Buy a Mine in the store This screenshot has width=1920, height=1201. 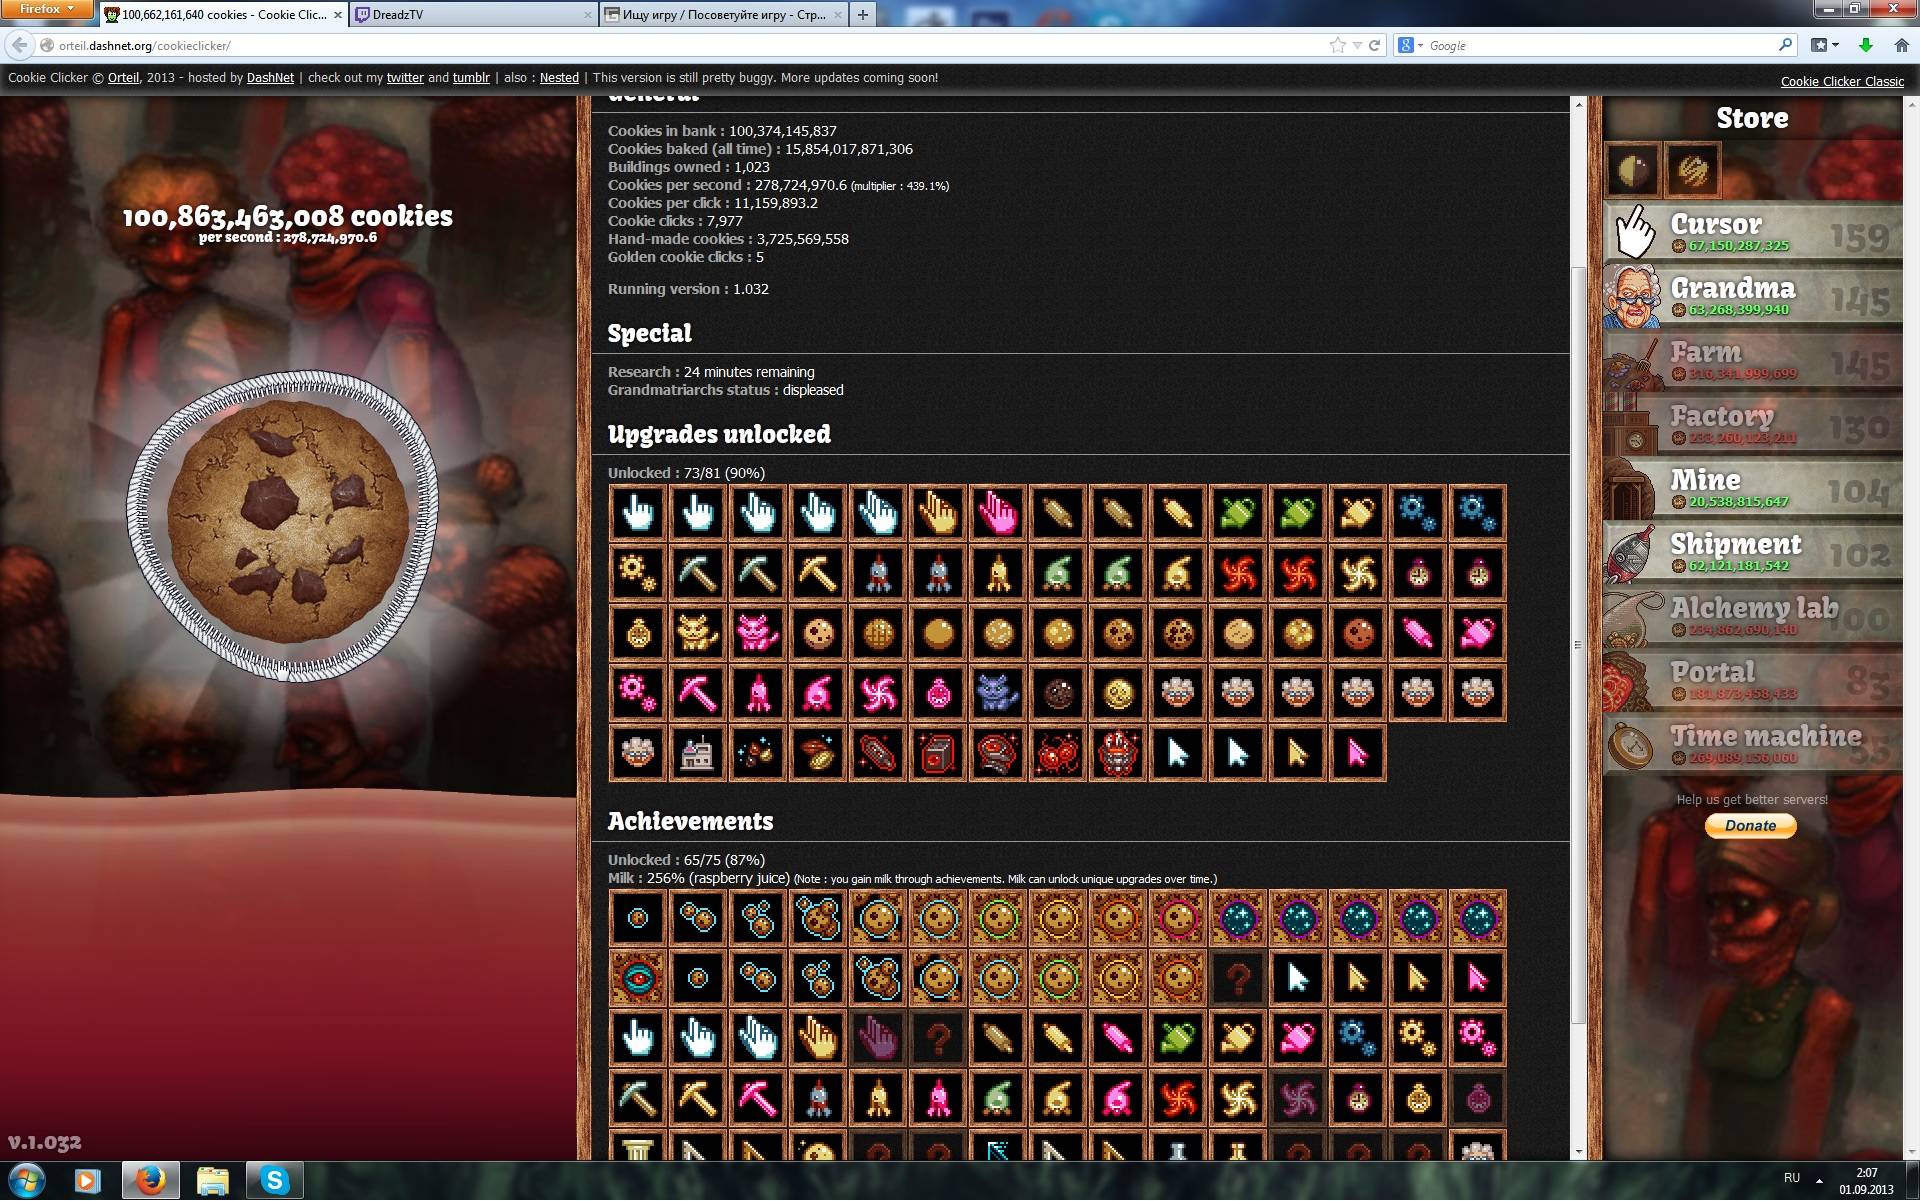[1752, 488]
